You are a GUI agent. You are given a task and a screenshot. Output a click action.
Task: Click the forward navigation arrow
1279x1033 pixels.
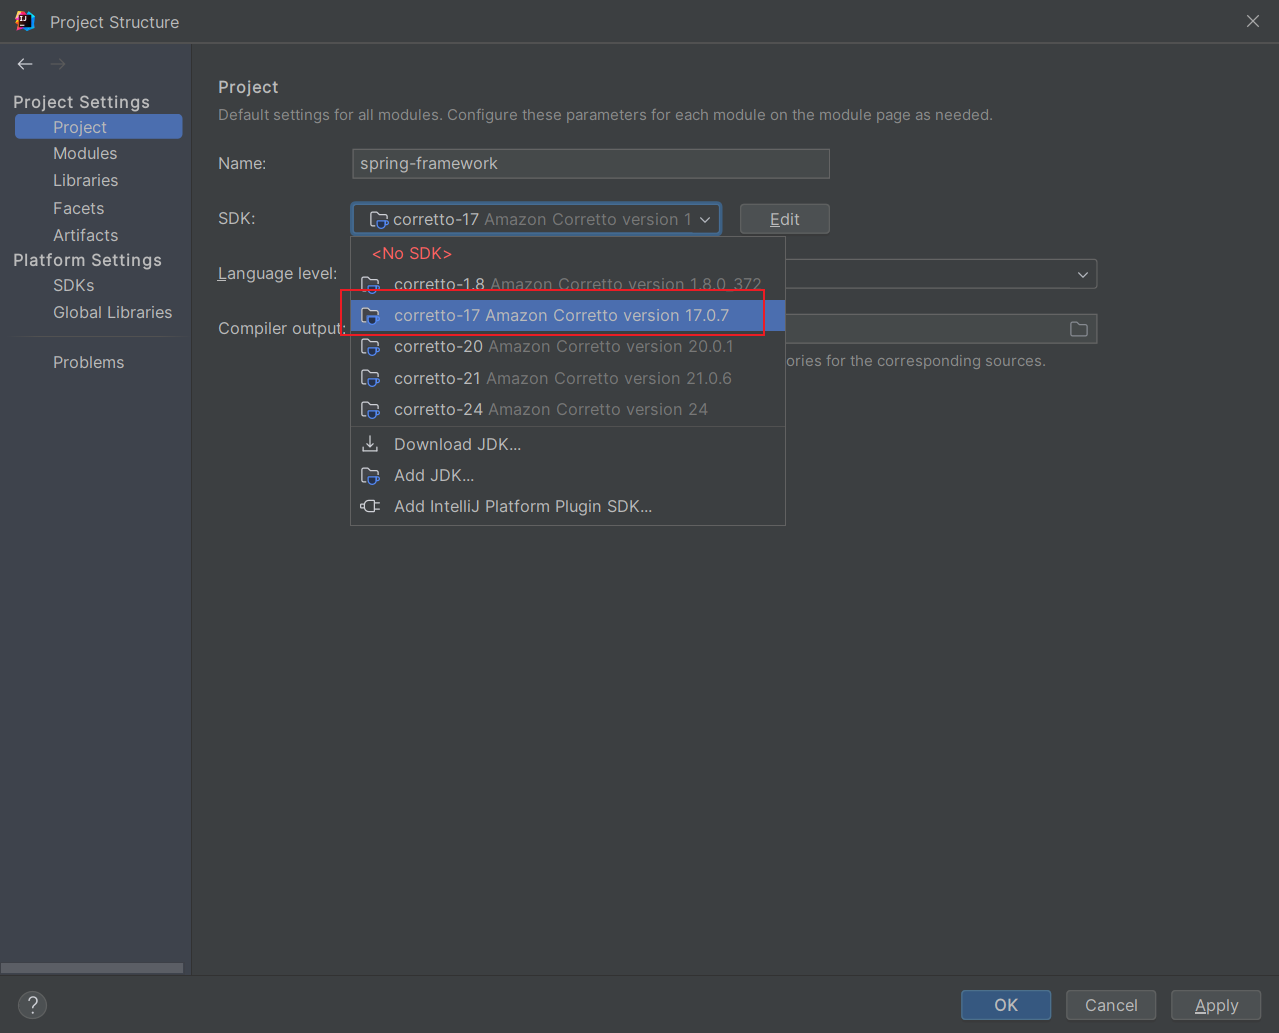[x=58, y=64]
